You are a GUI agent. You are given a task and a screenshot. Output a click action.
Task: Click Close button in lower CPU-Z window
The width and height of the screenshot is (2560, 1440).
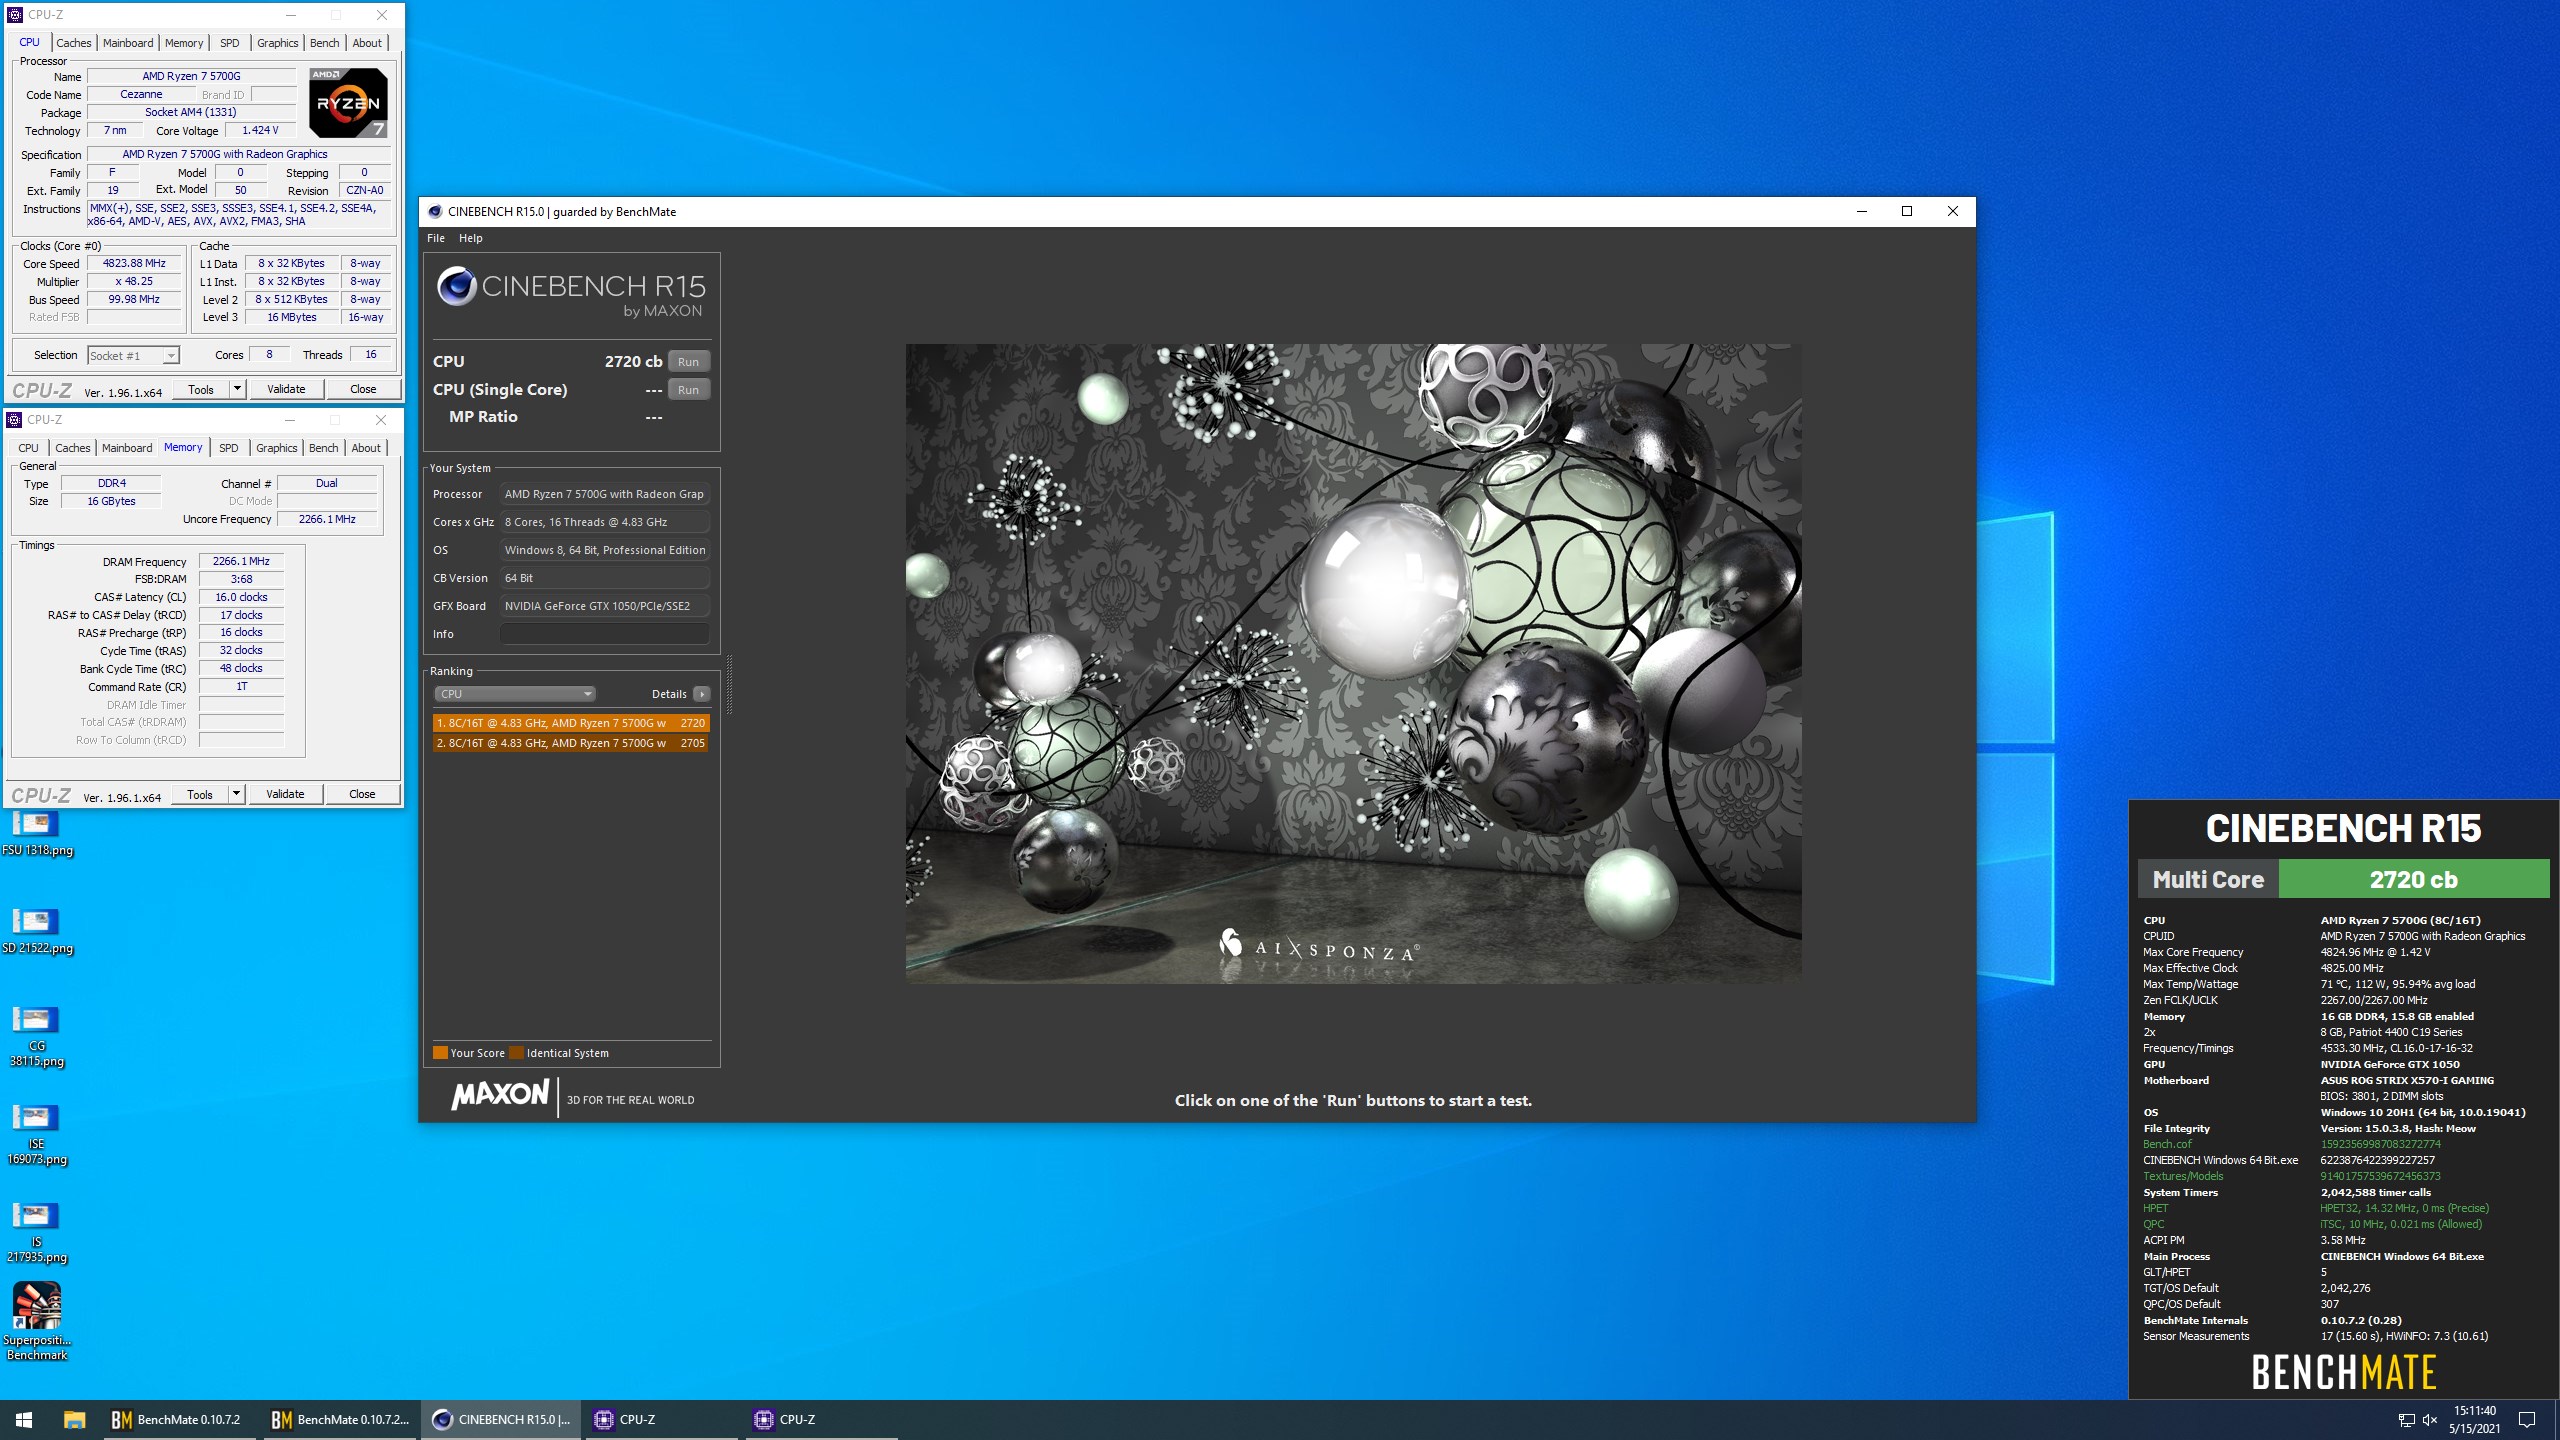362,794
